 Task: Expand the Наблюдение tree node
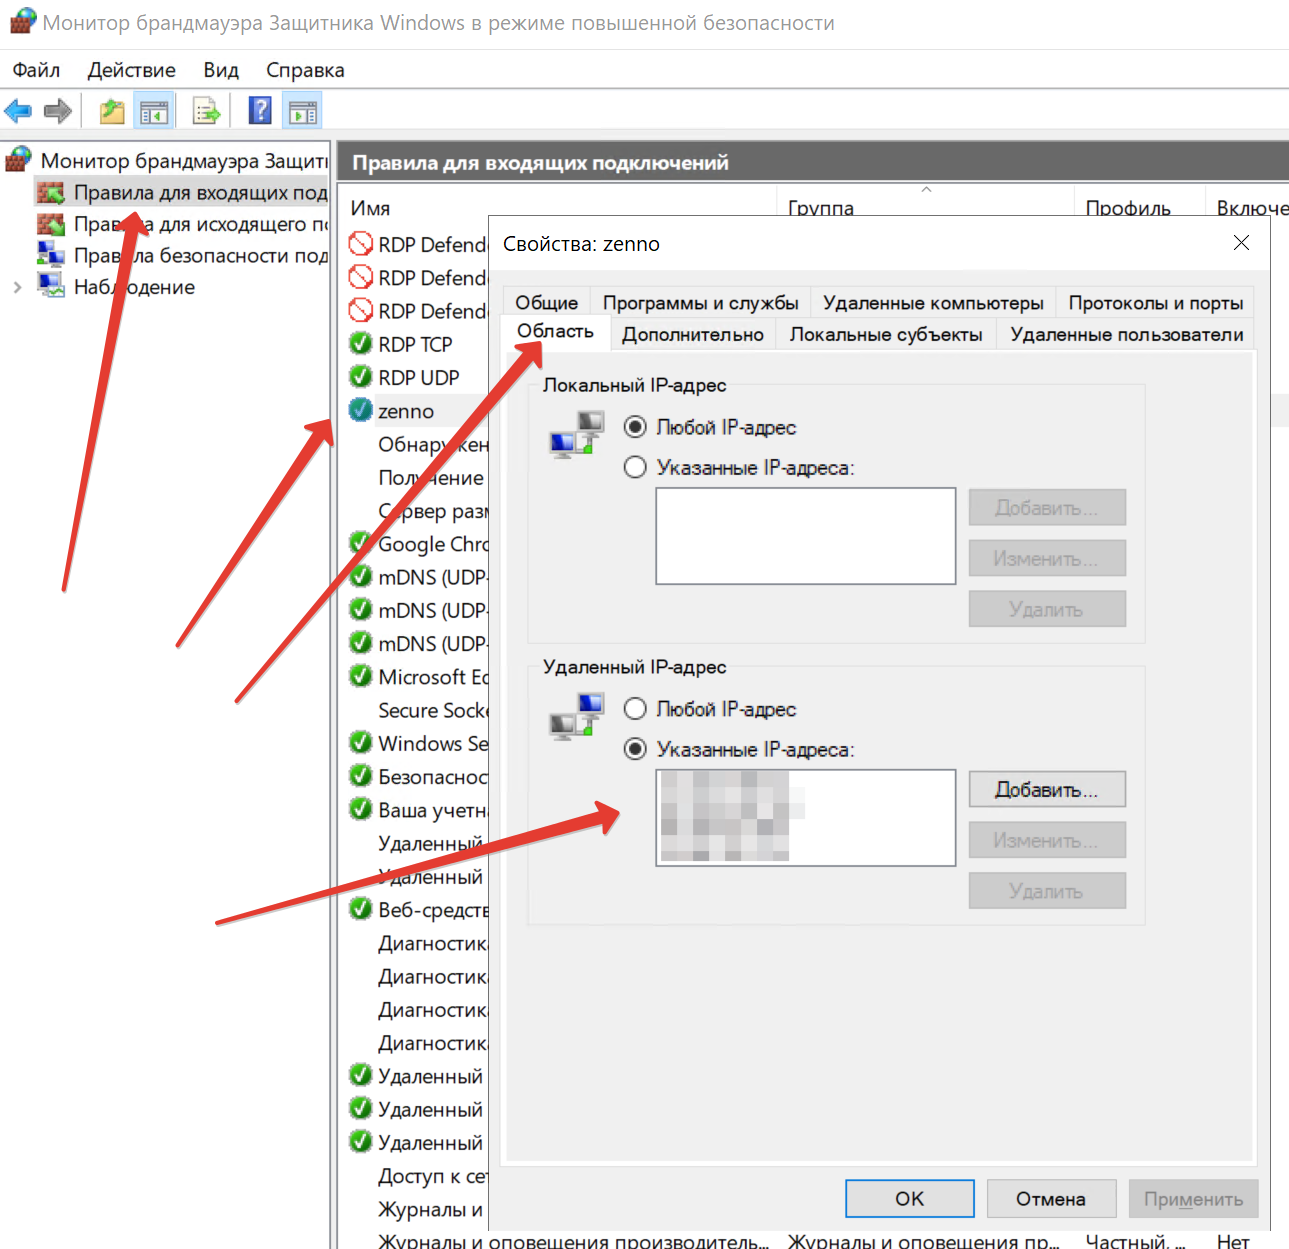(17, 287)
